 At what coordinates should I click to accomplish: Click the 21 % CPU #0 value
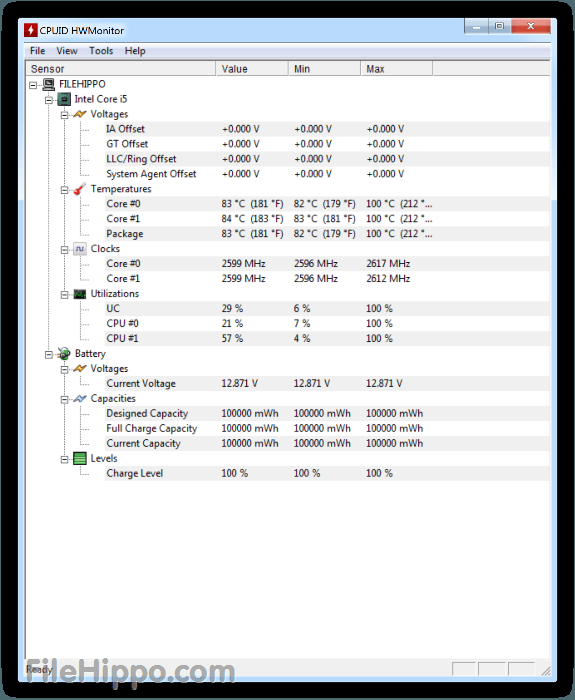click(232, 324)
